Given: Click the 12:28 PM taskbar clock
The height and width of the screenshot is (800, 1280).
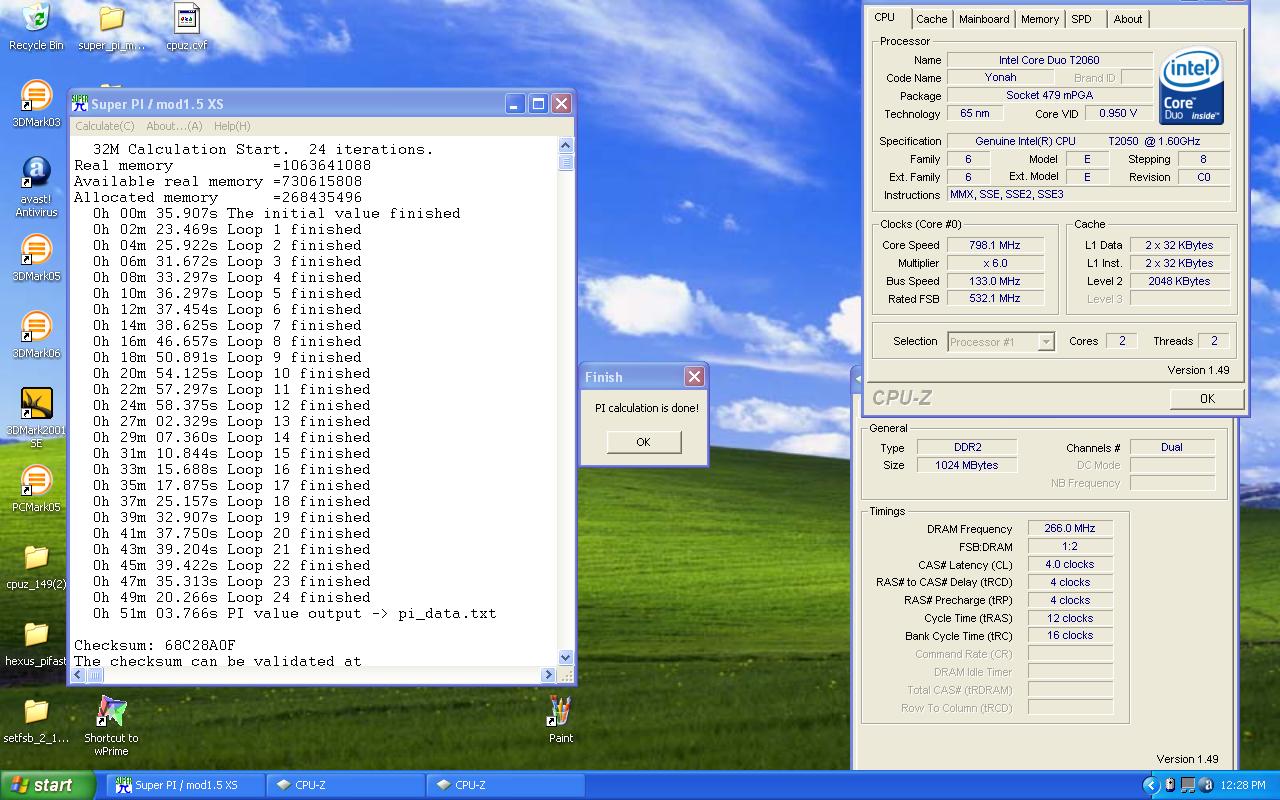Looking at the screenshot, I should pos(1242,786).
